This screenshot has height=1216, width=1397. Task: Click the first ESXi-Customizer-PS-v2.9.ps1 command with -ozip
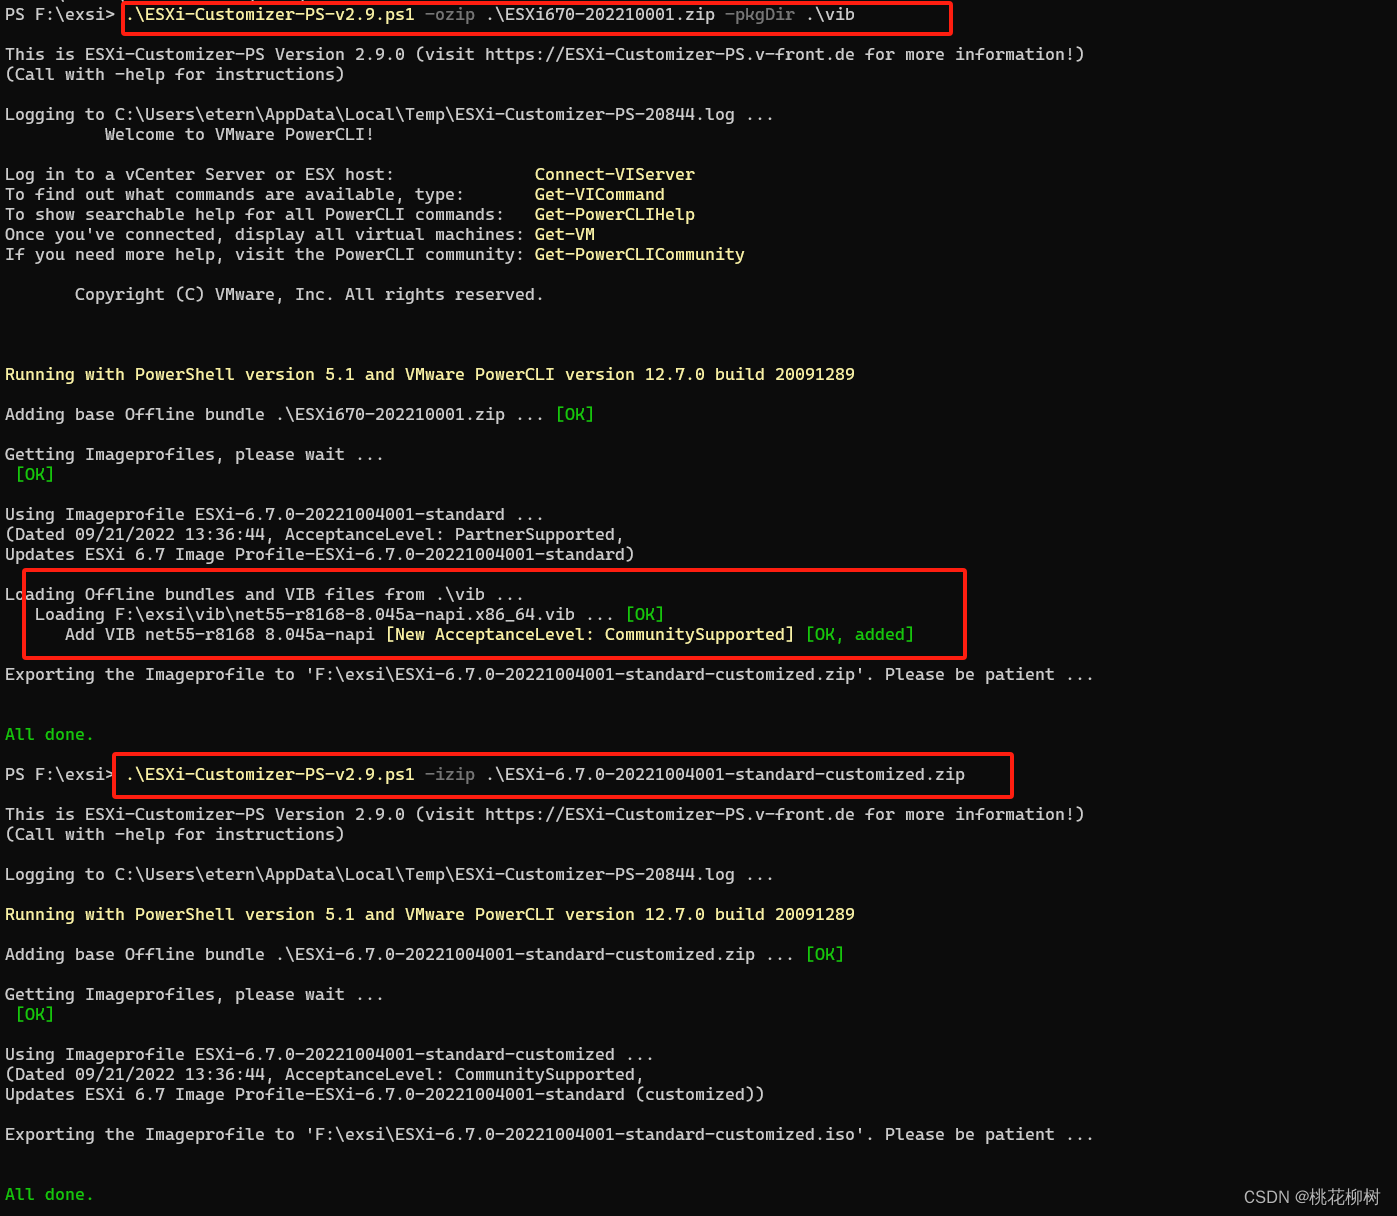pyautogui.click(x=490, y=15)
